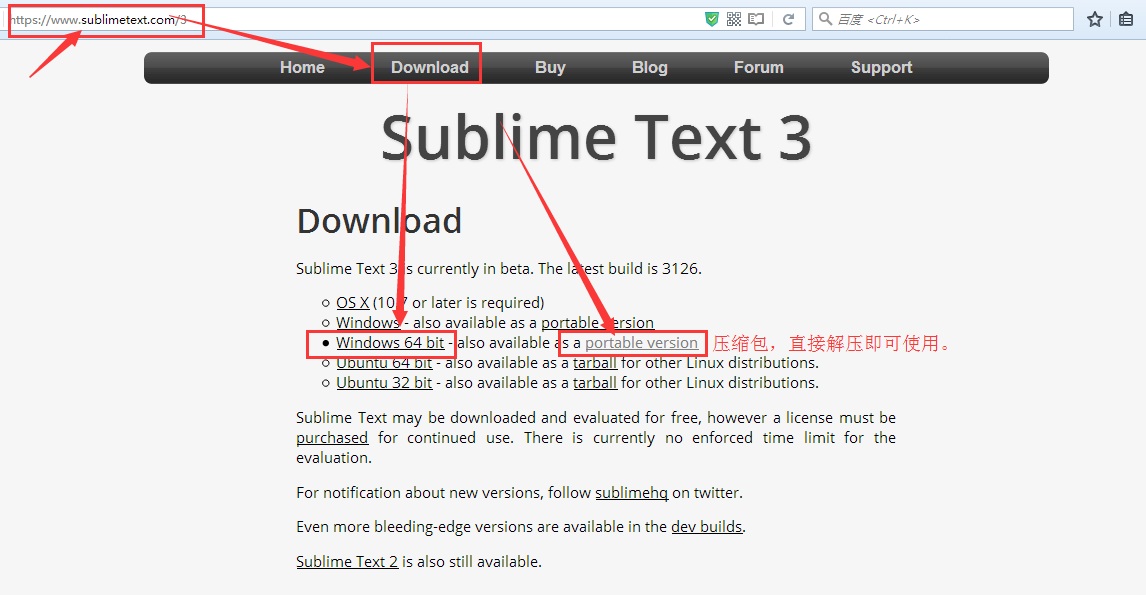The image size is (1146, 595).
Task: Click the Sublime Text 3 page title
Action: [x=596, y=137]
